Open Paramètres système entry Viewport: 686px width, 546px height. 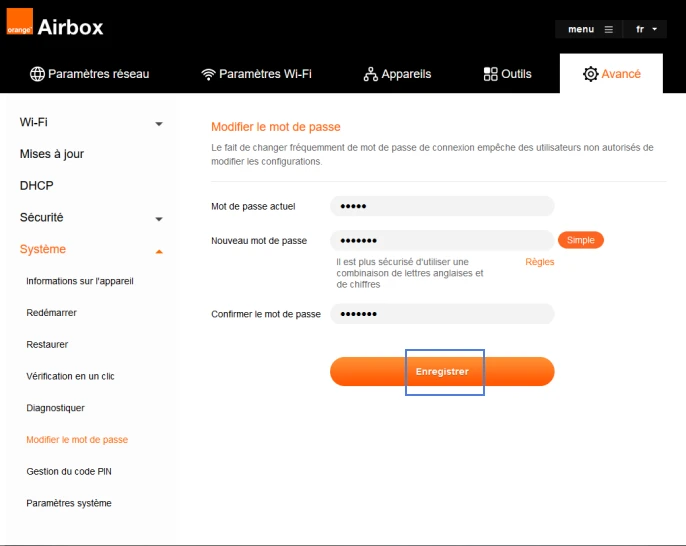pyautogui.click(x=69, y=503)
